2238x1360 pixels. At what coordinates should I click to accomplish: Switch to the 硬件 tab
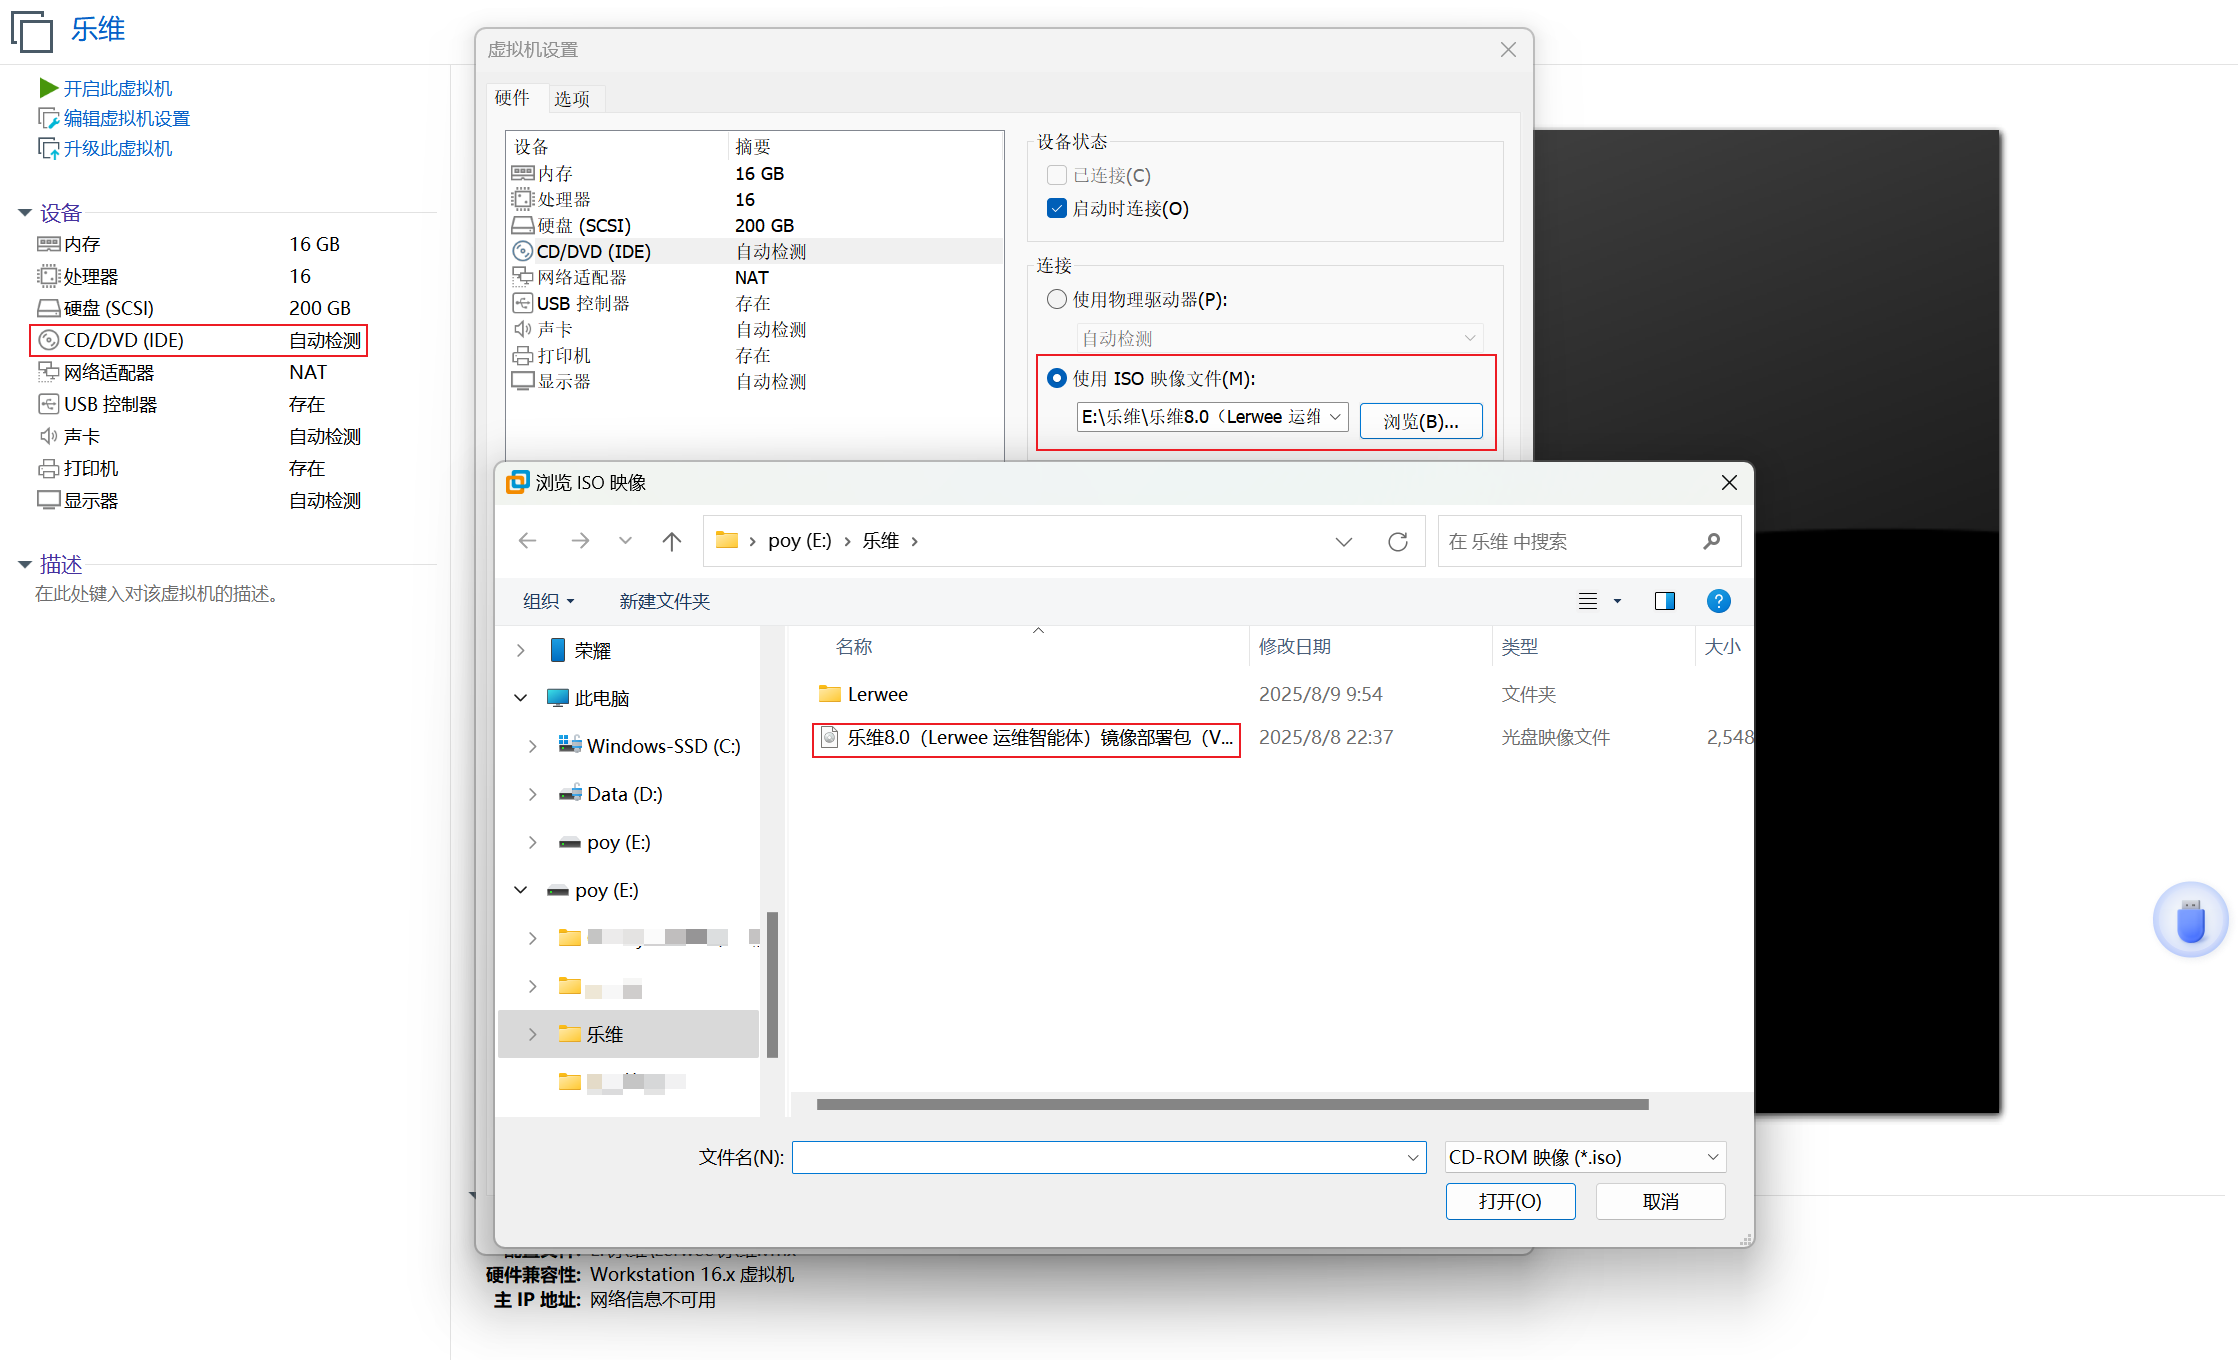(512, 98)
